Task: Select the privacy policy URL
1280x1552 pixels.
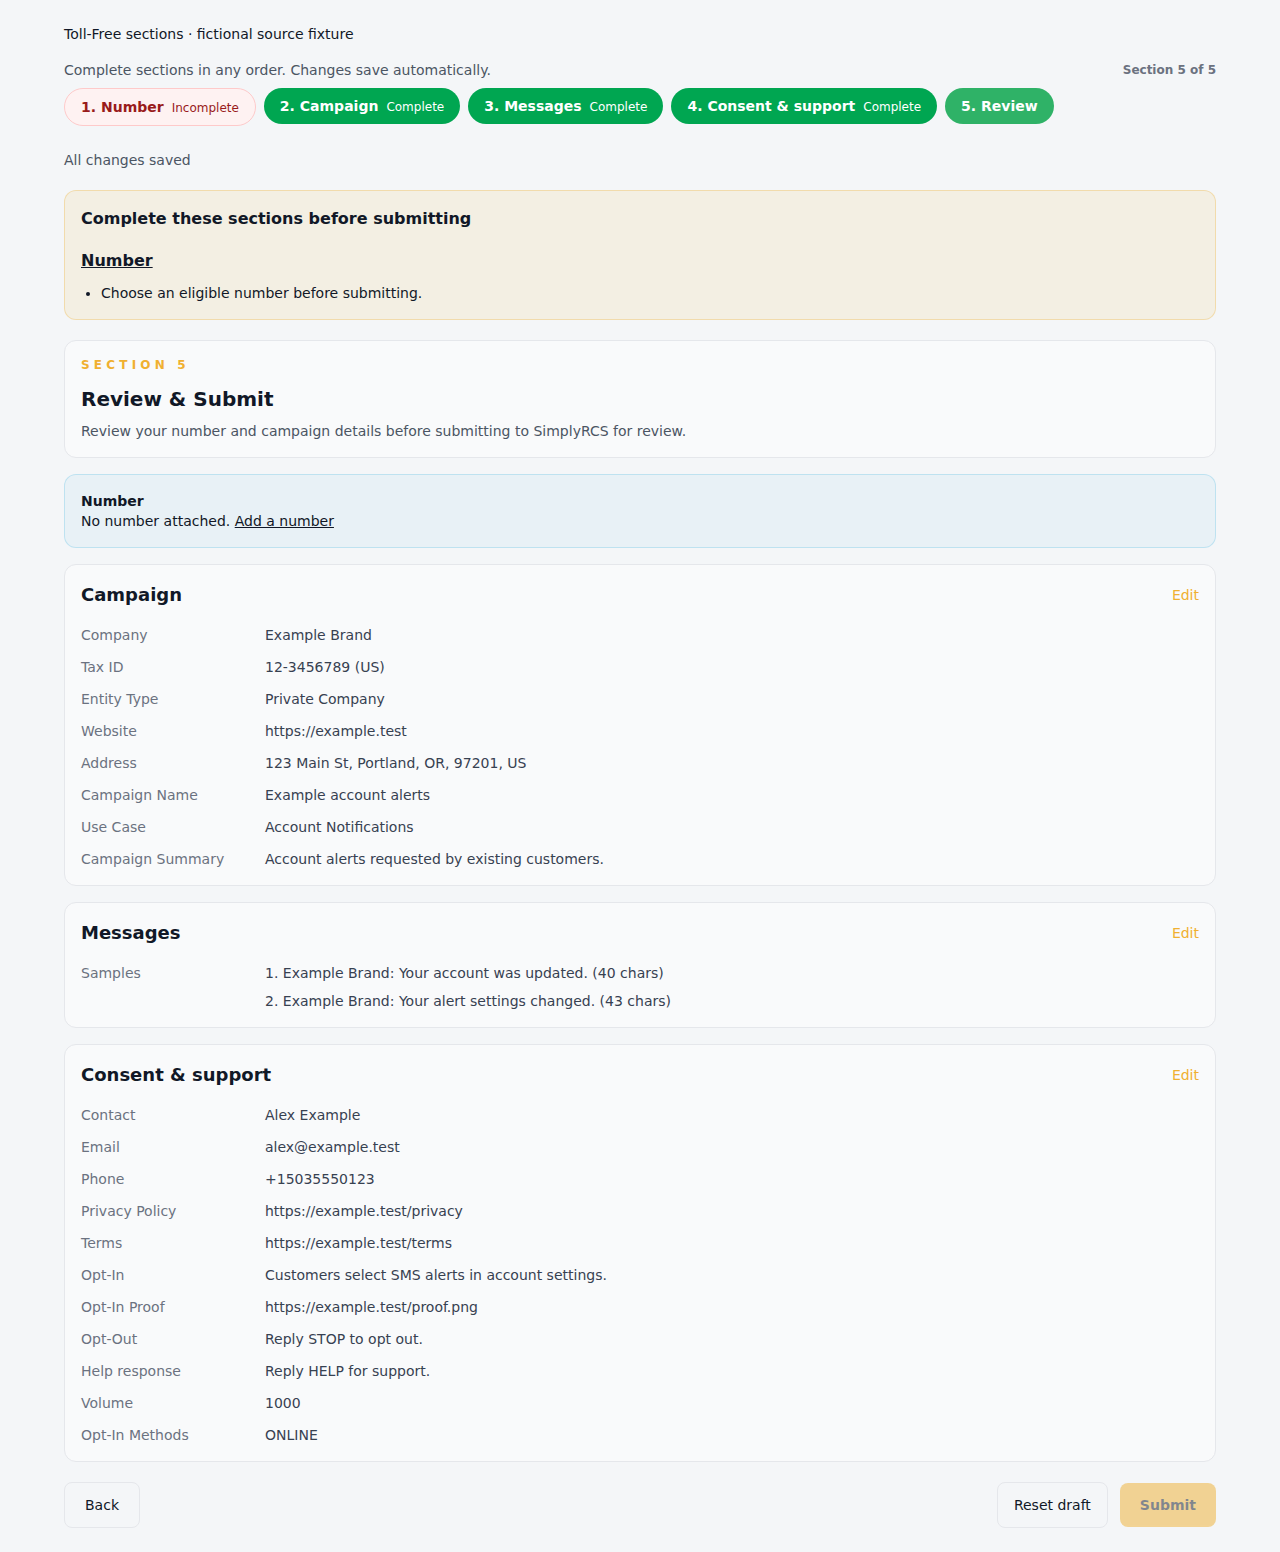Action: tap(364, 1211)
